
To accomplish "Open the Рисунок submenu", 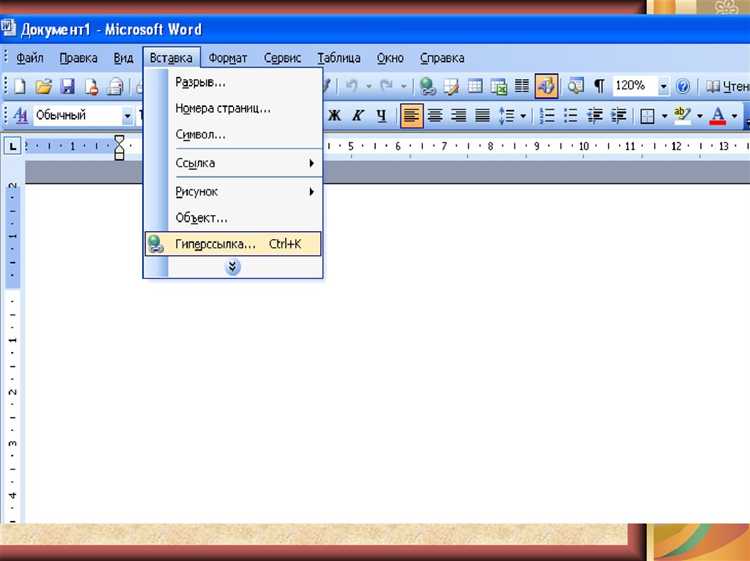I will pyautogui.click(x=233, y=191).
